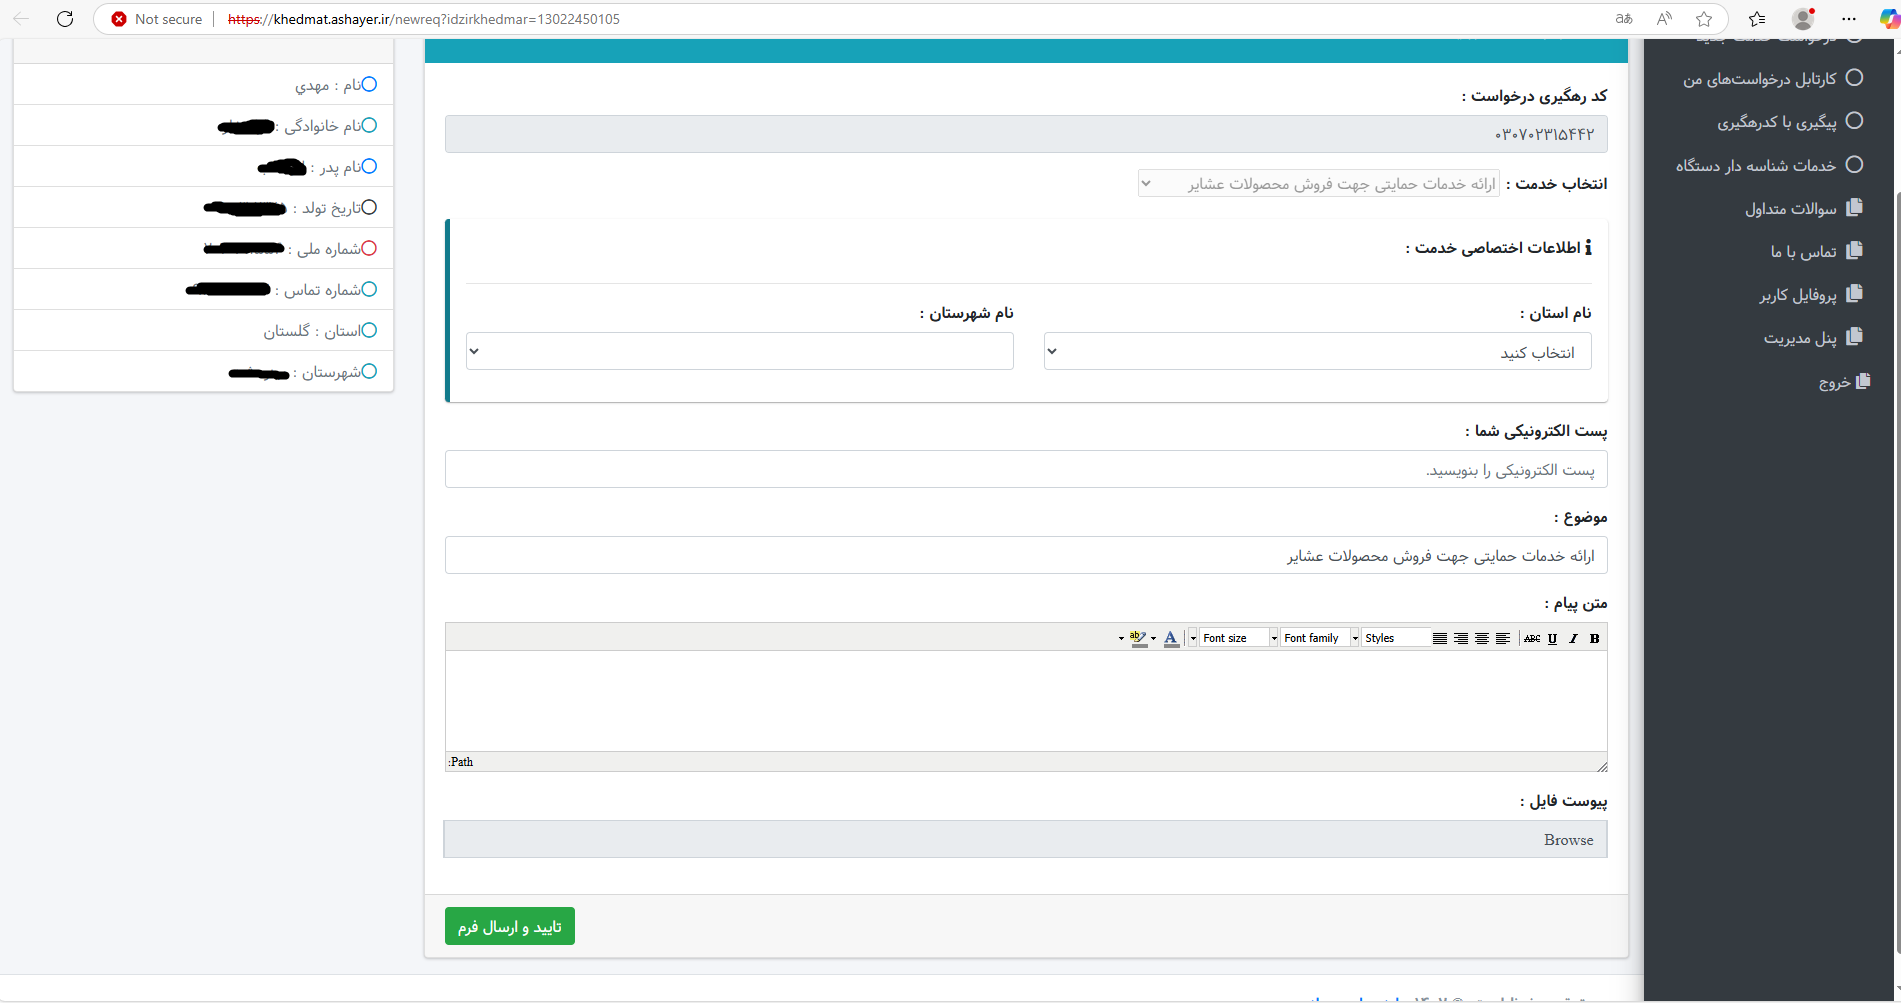
Task: Click the green تایید و ارسال فرم button
Action: pos(510,927)
